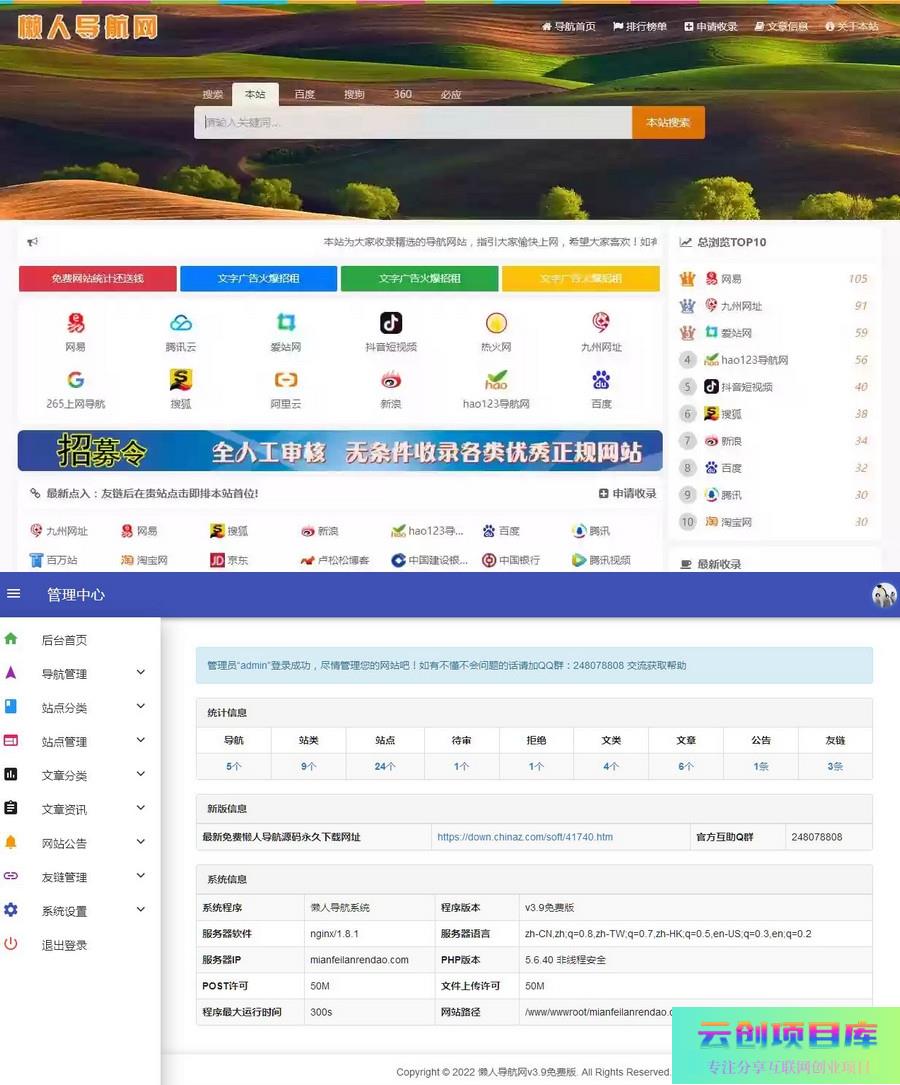Expand the 导航管理 sidebar menu

(141, 673)
